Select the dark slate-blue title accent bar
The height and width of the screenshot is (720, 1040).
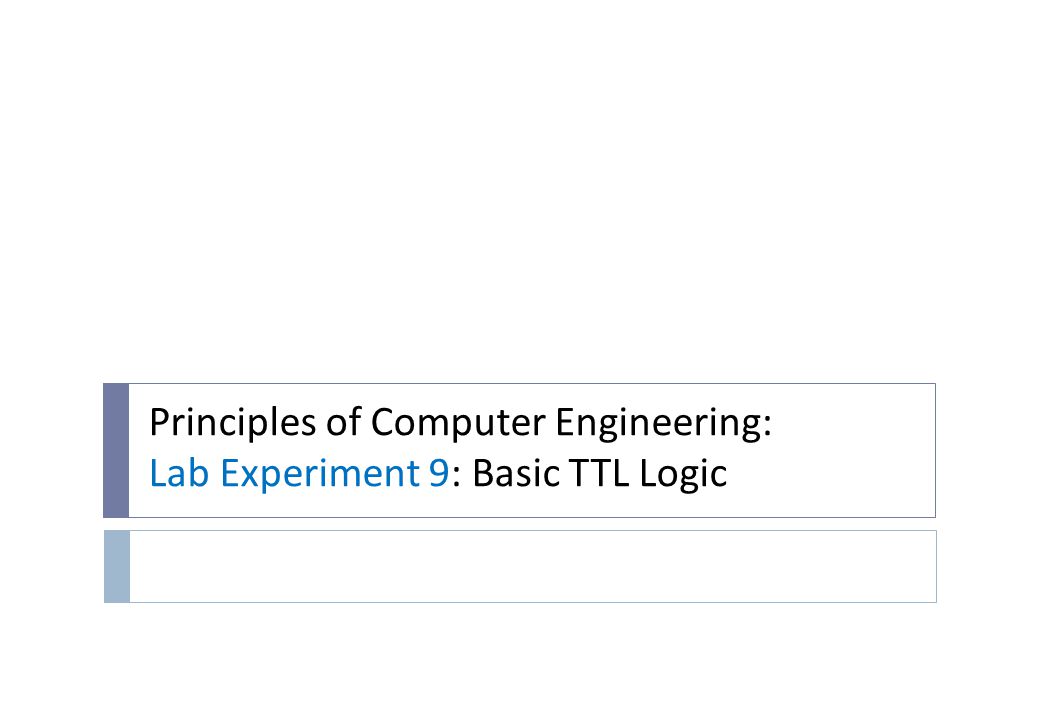coord(116,450)
